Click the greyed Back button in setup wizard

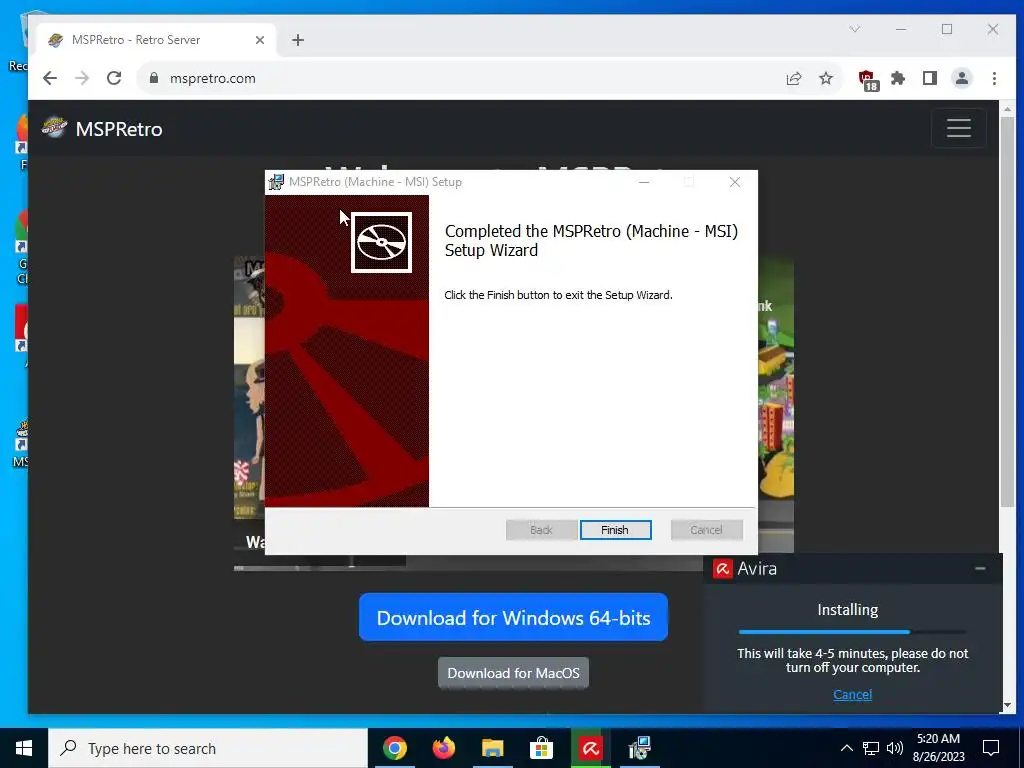pyautogui.click(x=541, y=530)
